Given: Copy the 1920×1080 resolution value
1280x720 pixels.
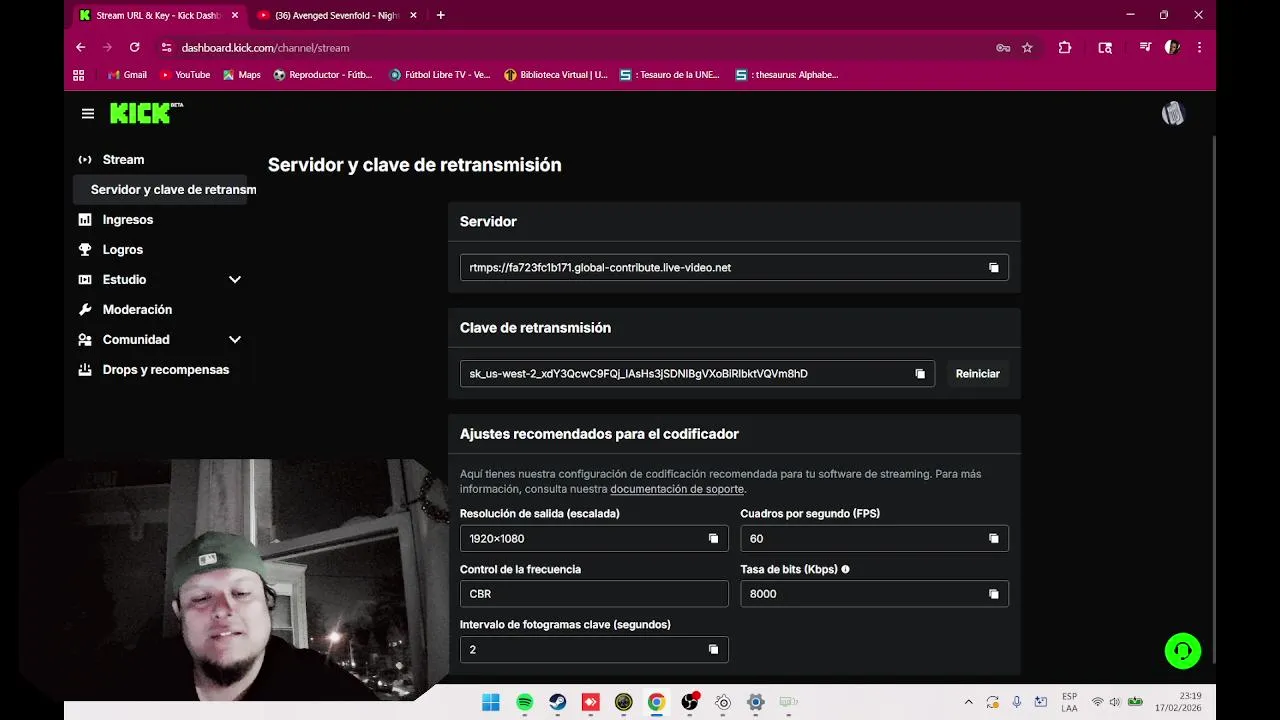Looking at the screenshot, I should pos(713,538).
